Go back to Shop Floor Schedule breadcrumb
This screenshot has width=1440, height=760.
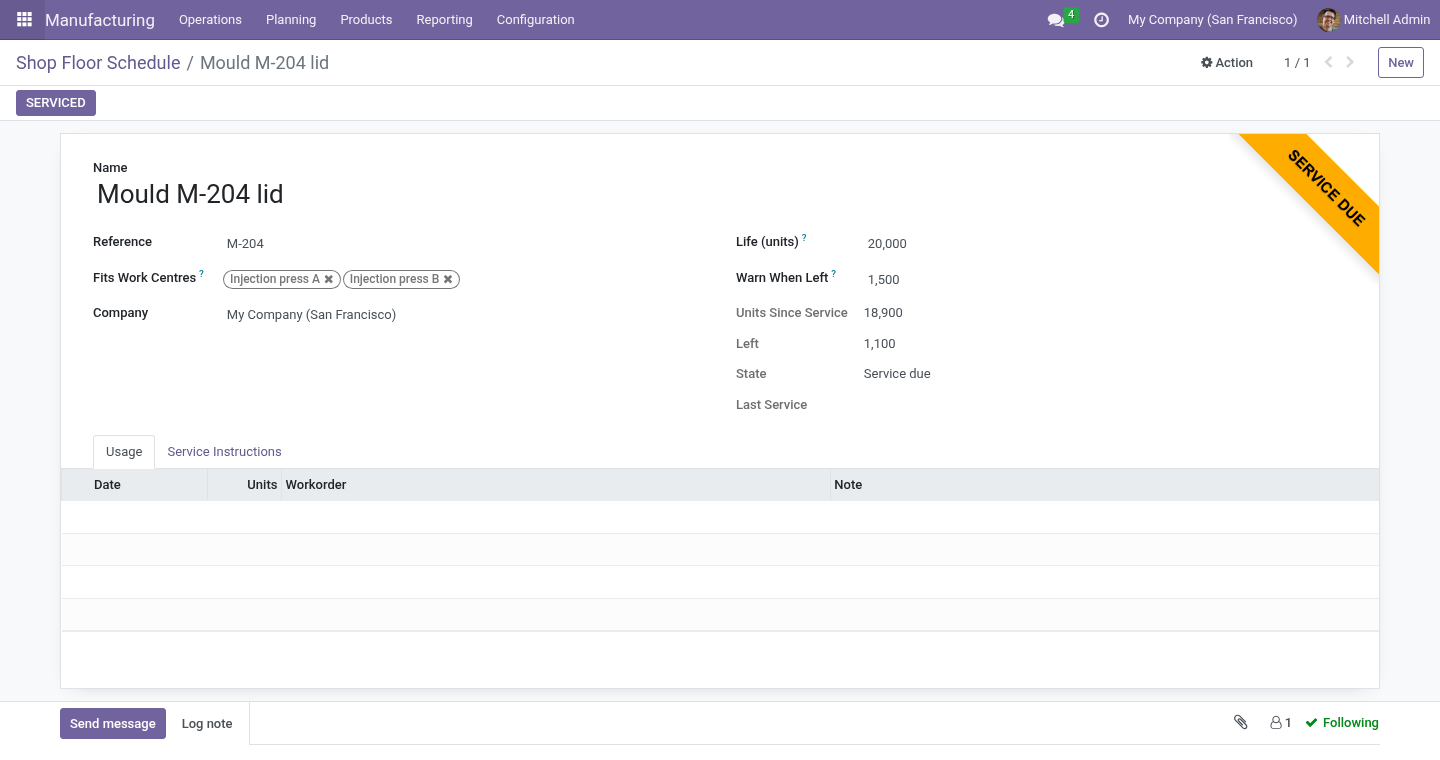click(98, 63)
